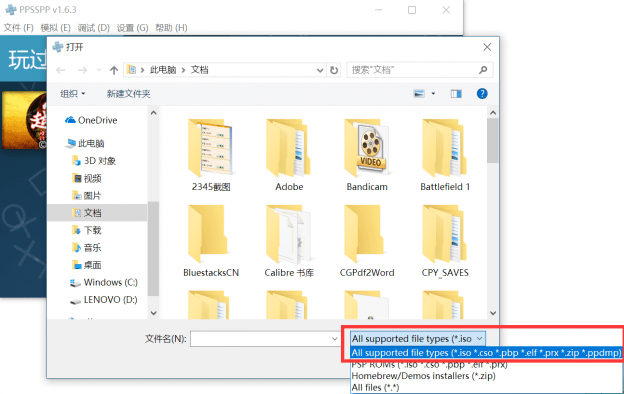Click navigation pane scroll down arrow
The height and width of the screenshot is (394, 624).
[x=154, y=313]
